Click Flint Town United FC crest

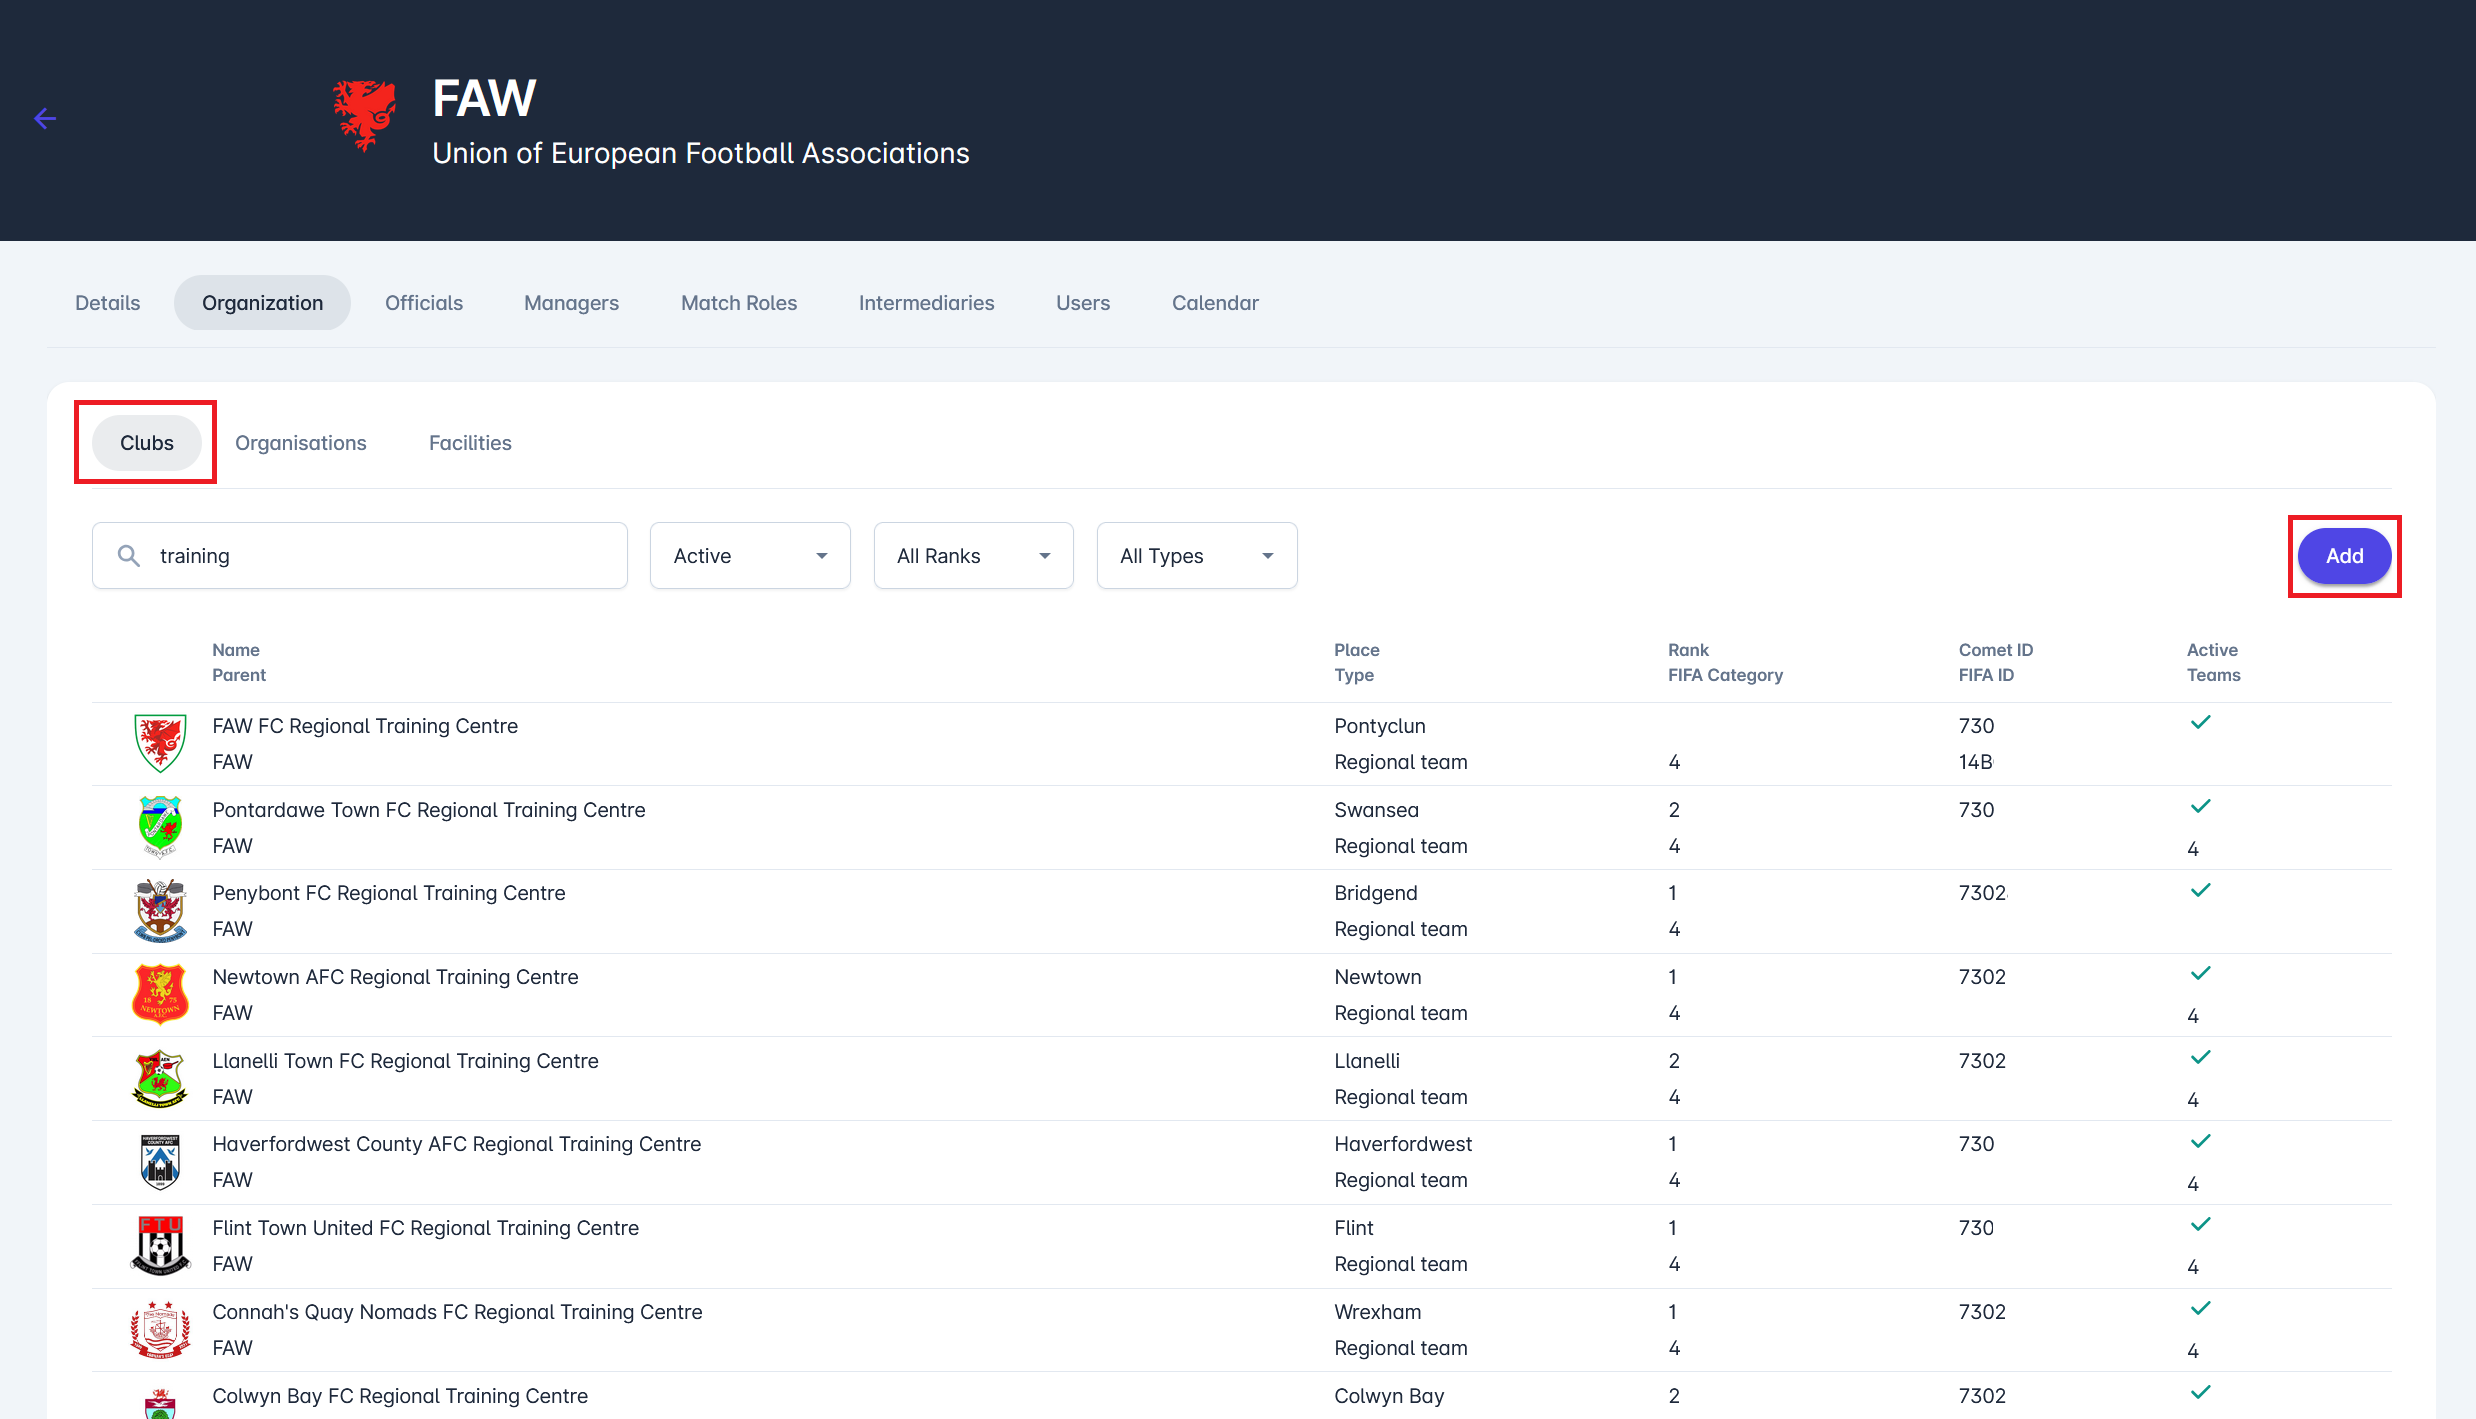pyautogui.click(x=160, y=1245)
